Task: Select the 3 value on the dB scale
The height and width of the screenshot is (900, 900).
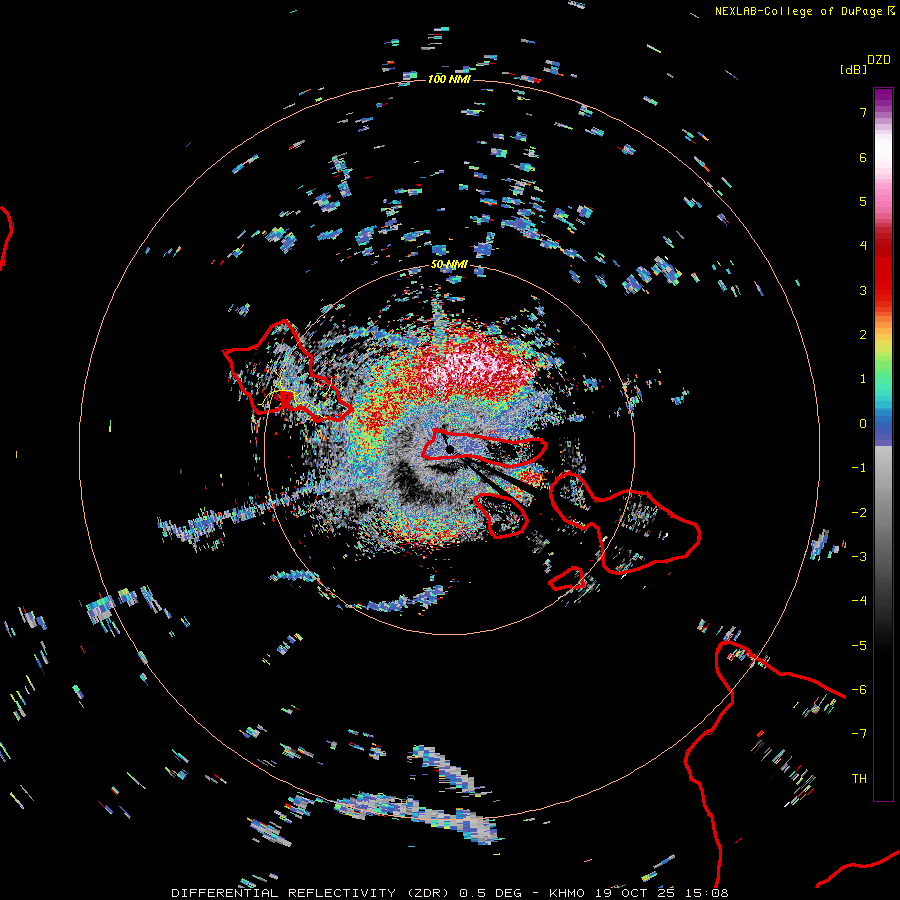Action: pos(863,290)
